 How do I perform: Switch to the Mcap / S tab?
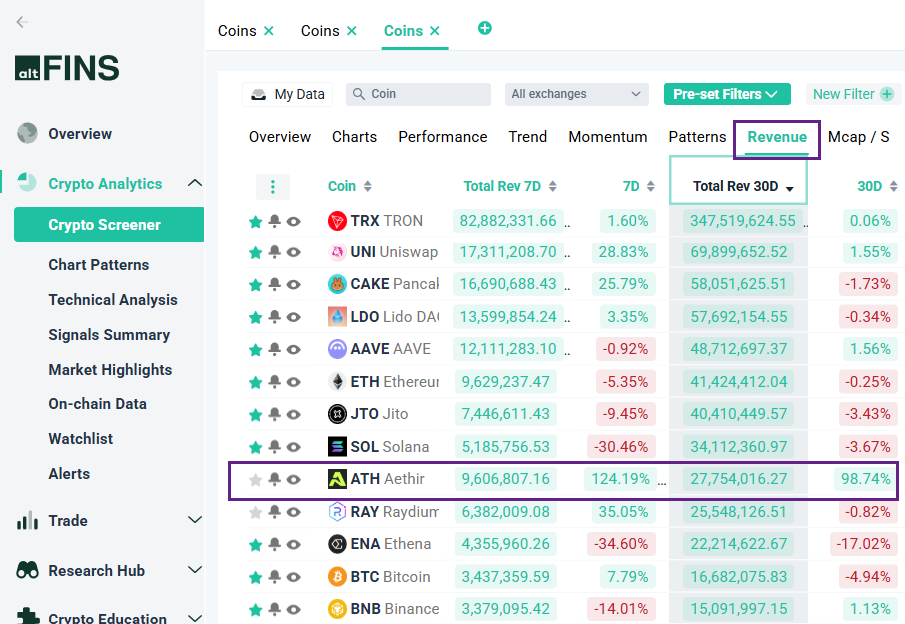tap(858, 137)
